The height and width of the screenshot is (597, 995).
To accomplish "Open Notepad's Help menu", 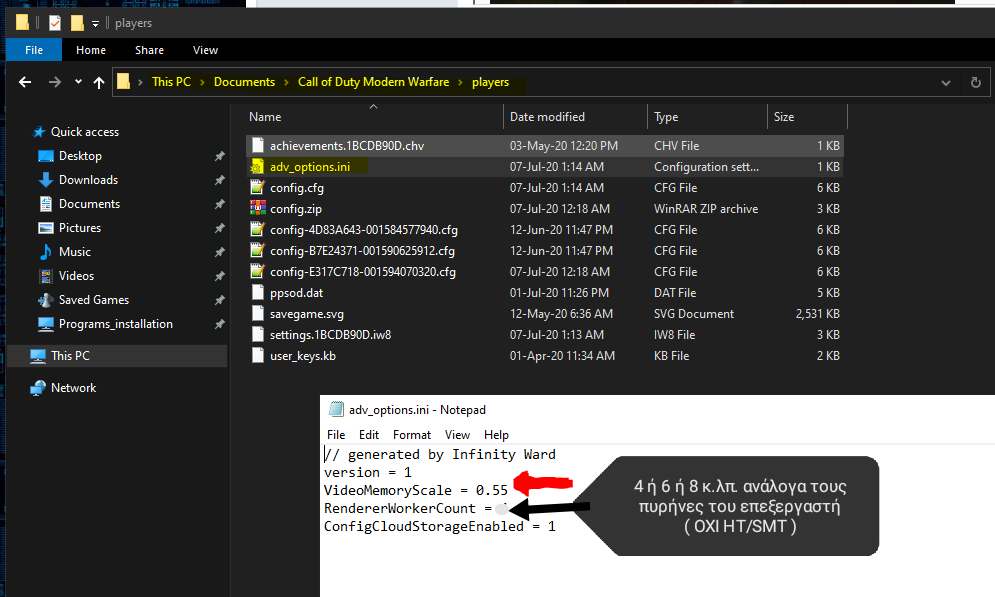I will pos(496,435).
